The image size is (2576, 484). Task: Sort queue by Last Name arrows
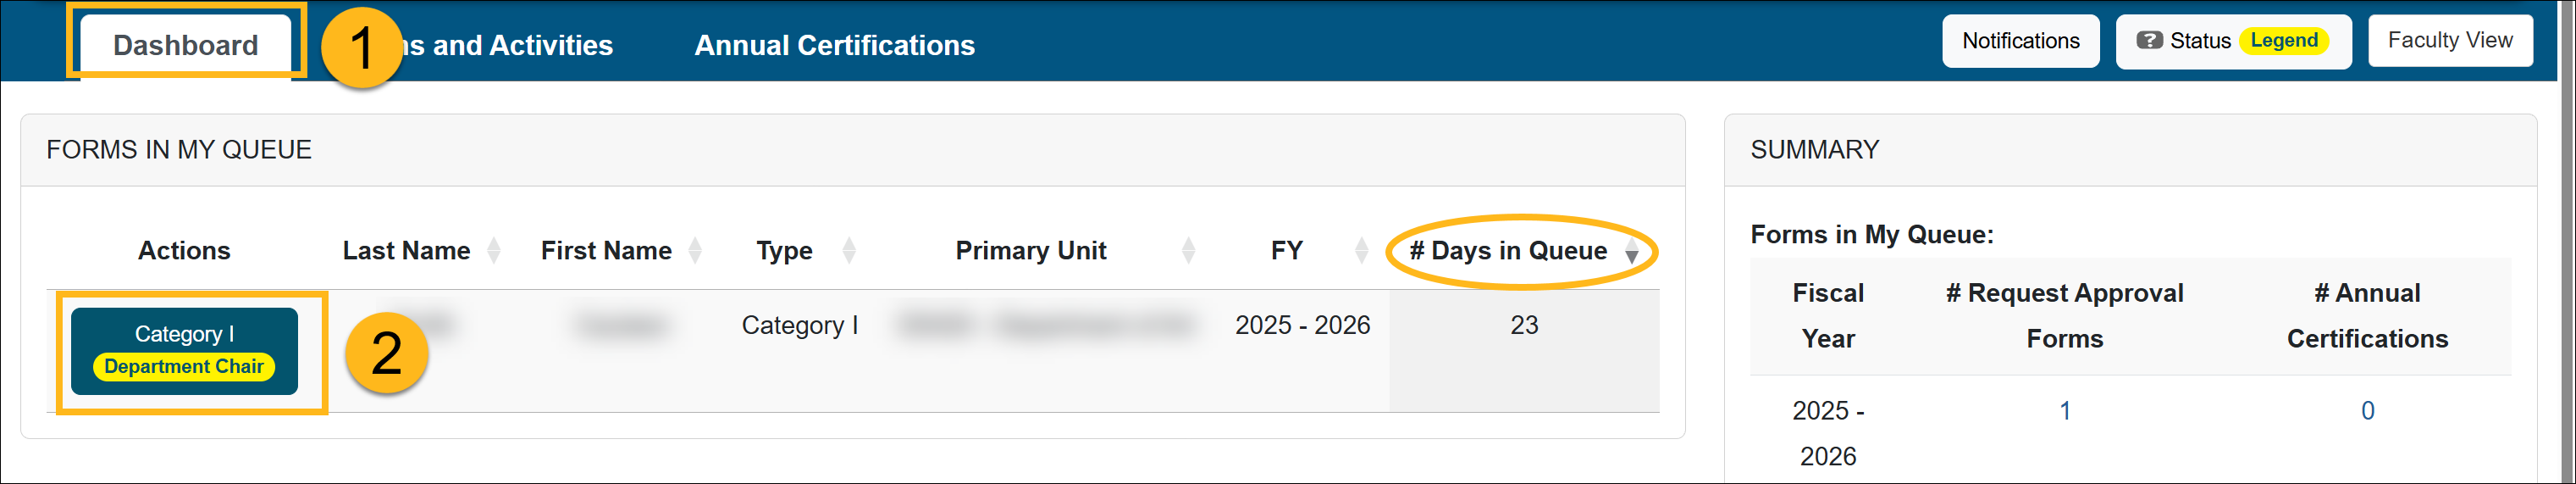(493, 250)
